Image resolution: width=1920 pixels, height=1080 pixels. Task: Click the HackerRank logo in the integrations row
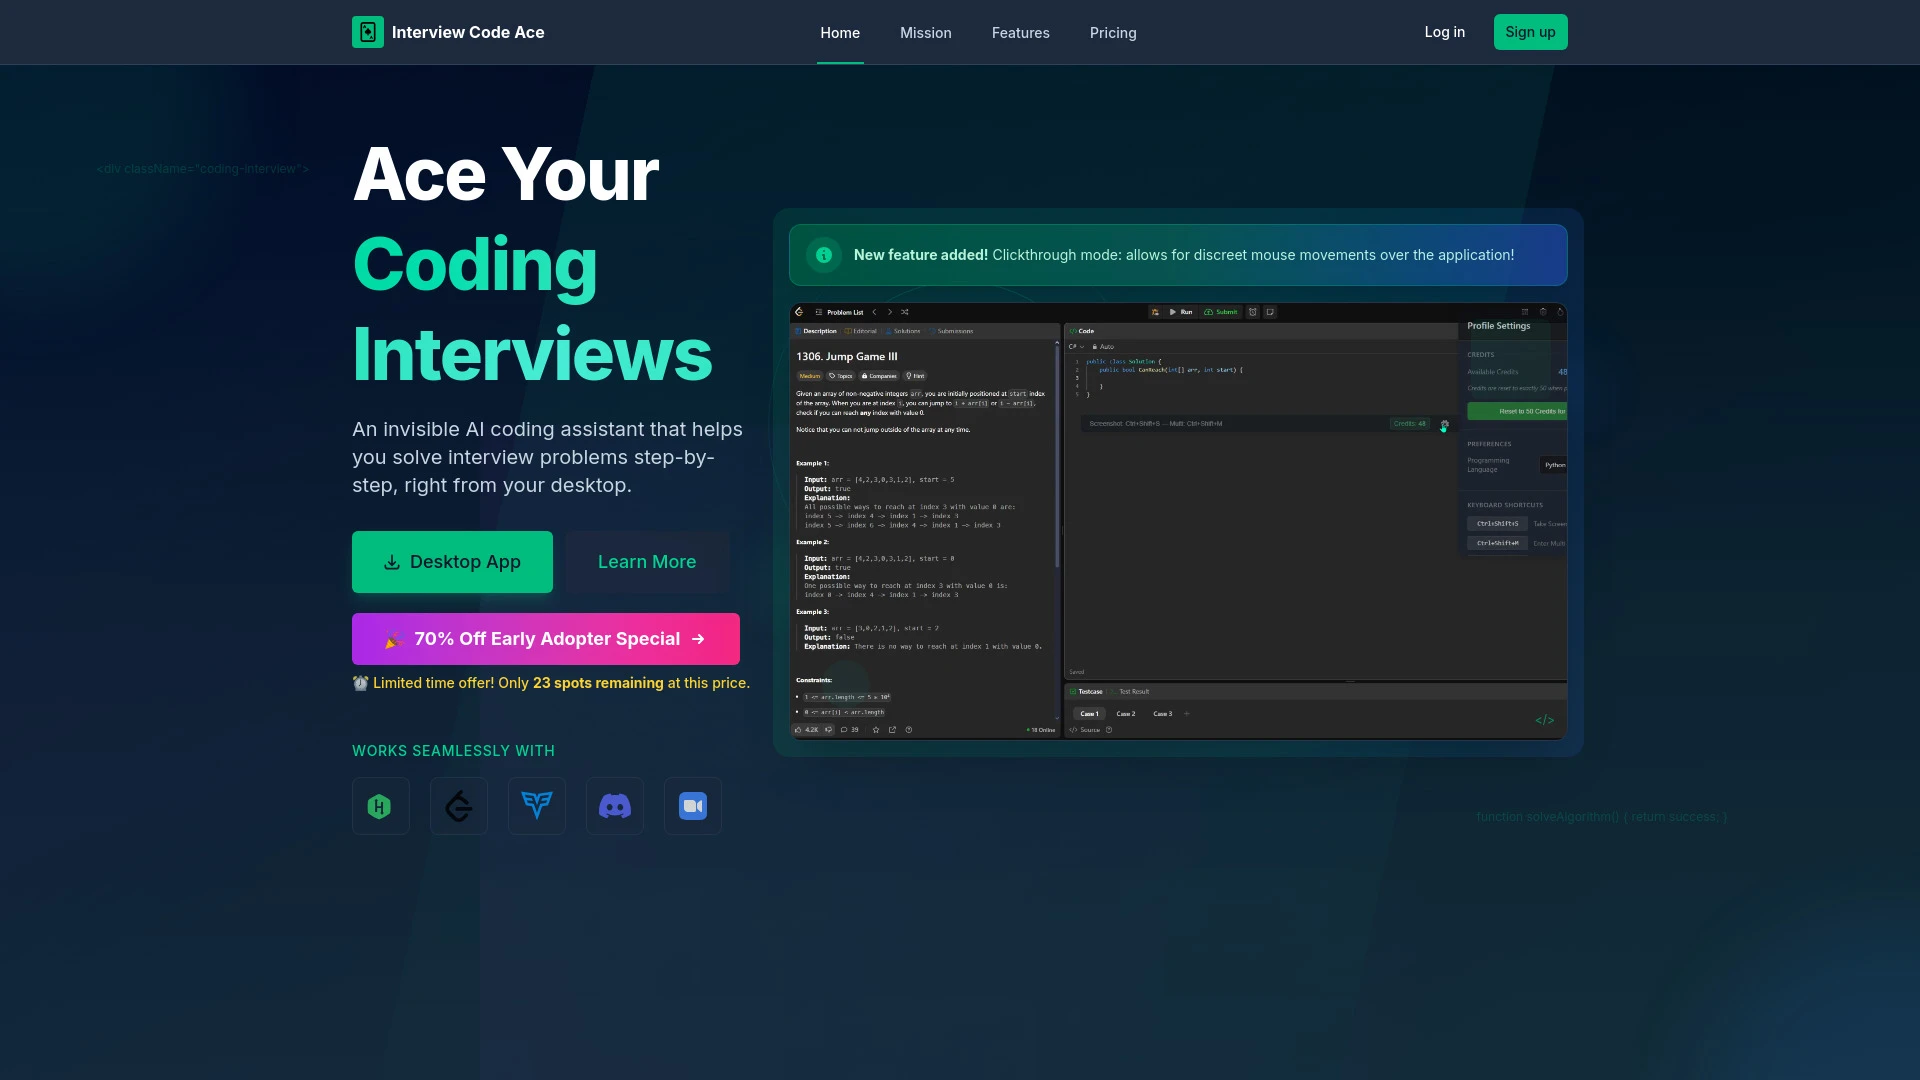coord(380,806)
